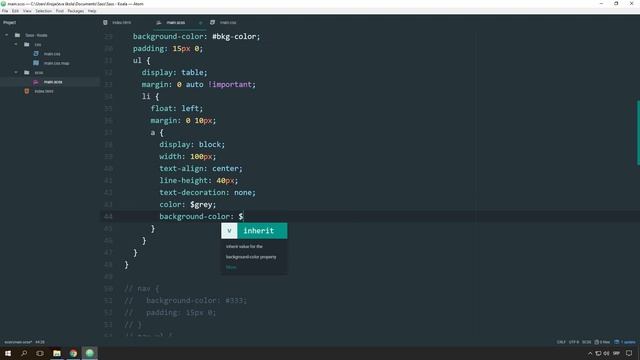
Task: Open the volume icon in system tray
Action: tap(607, 353)
